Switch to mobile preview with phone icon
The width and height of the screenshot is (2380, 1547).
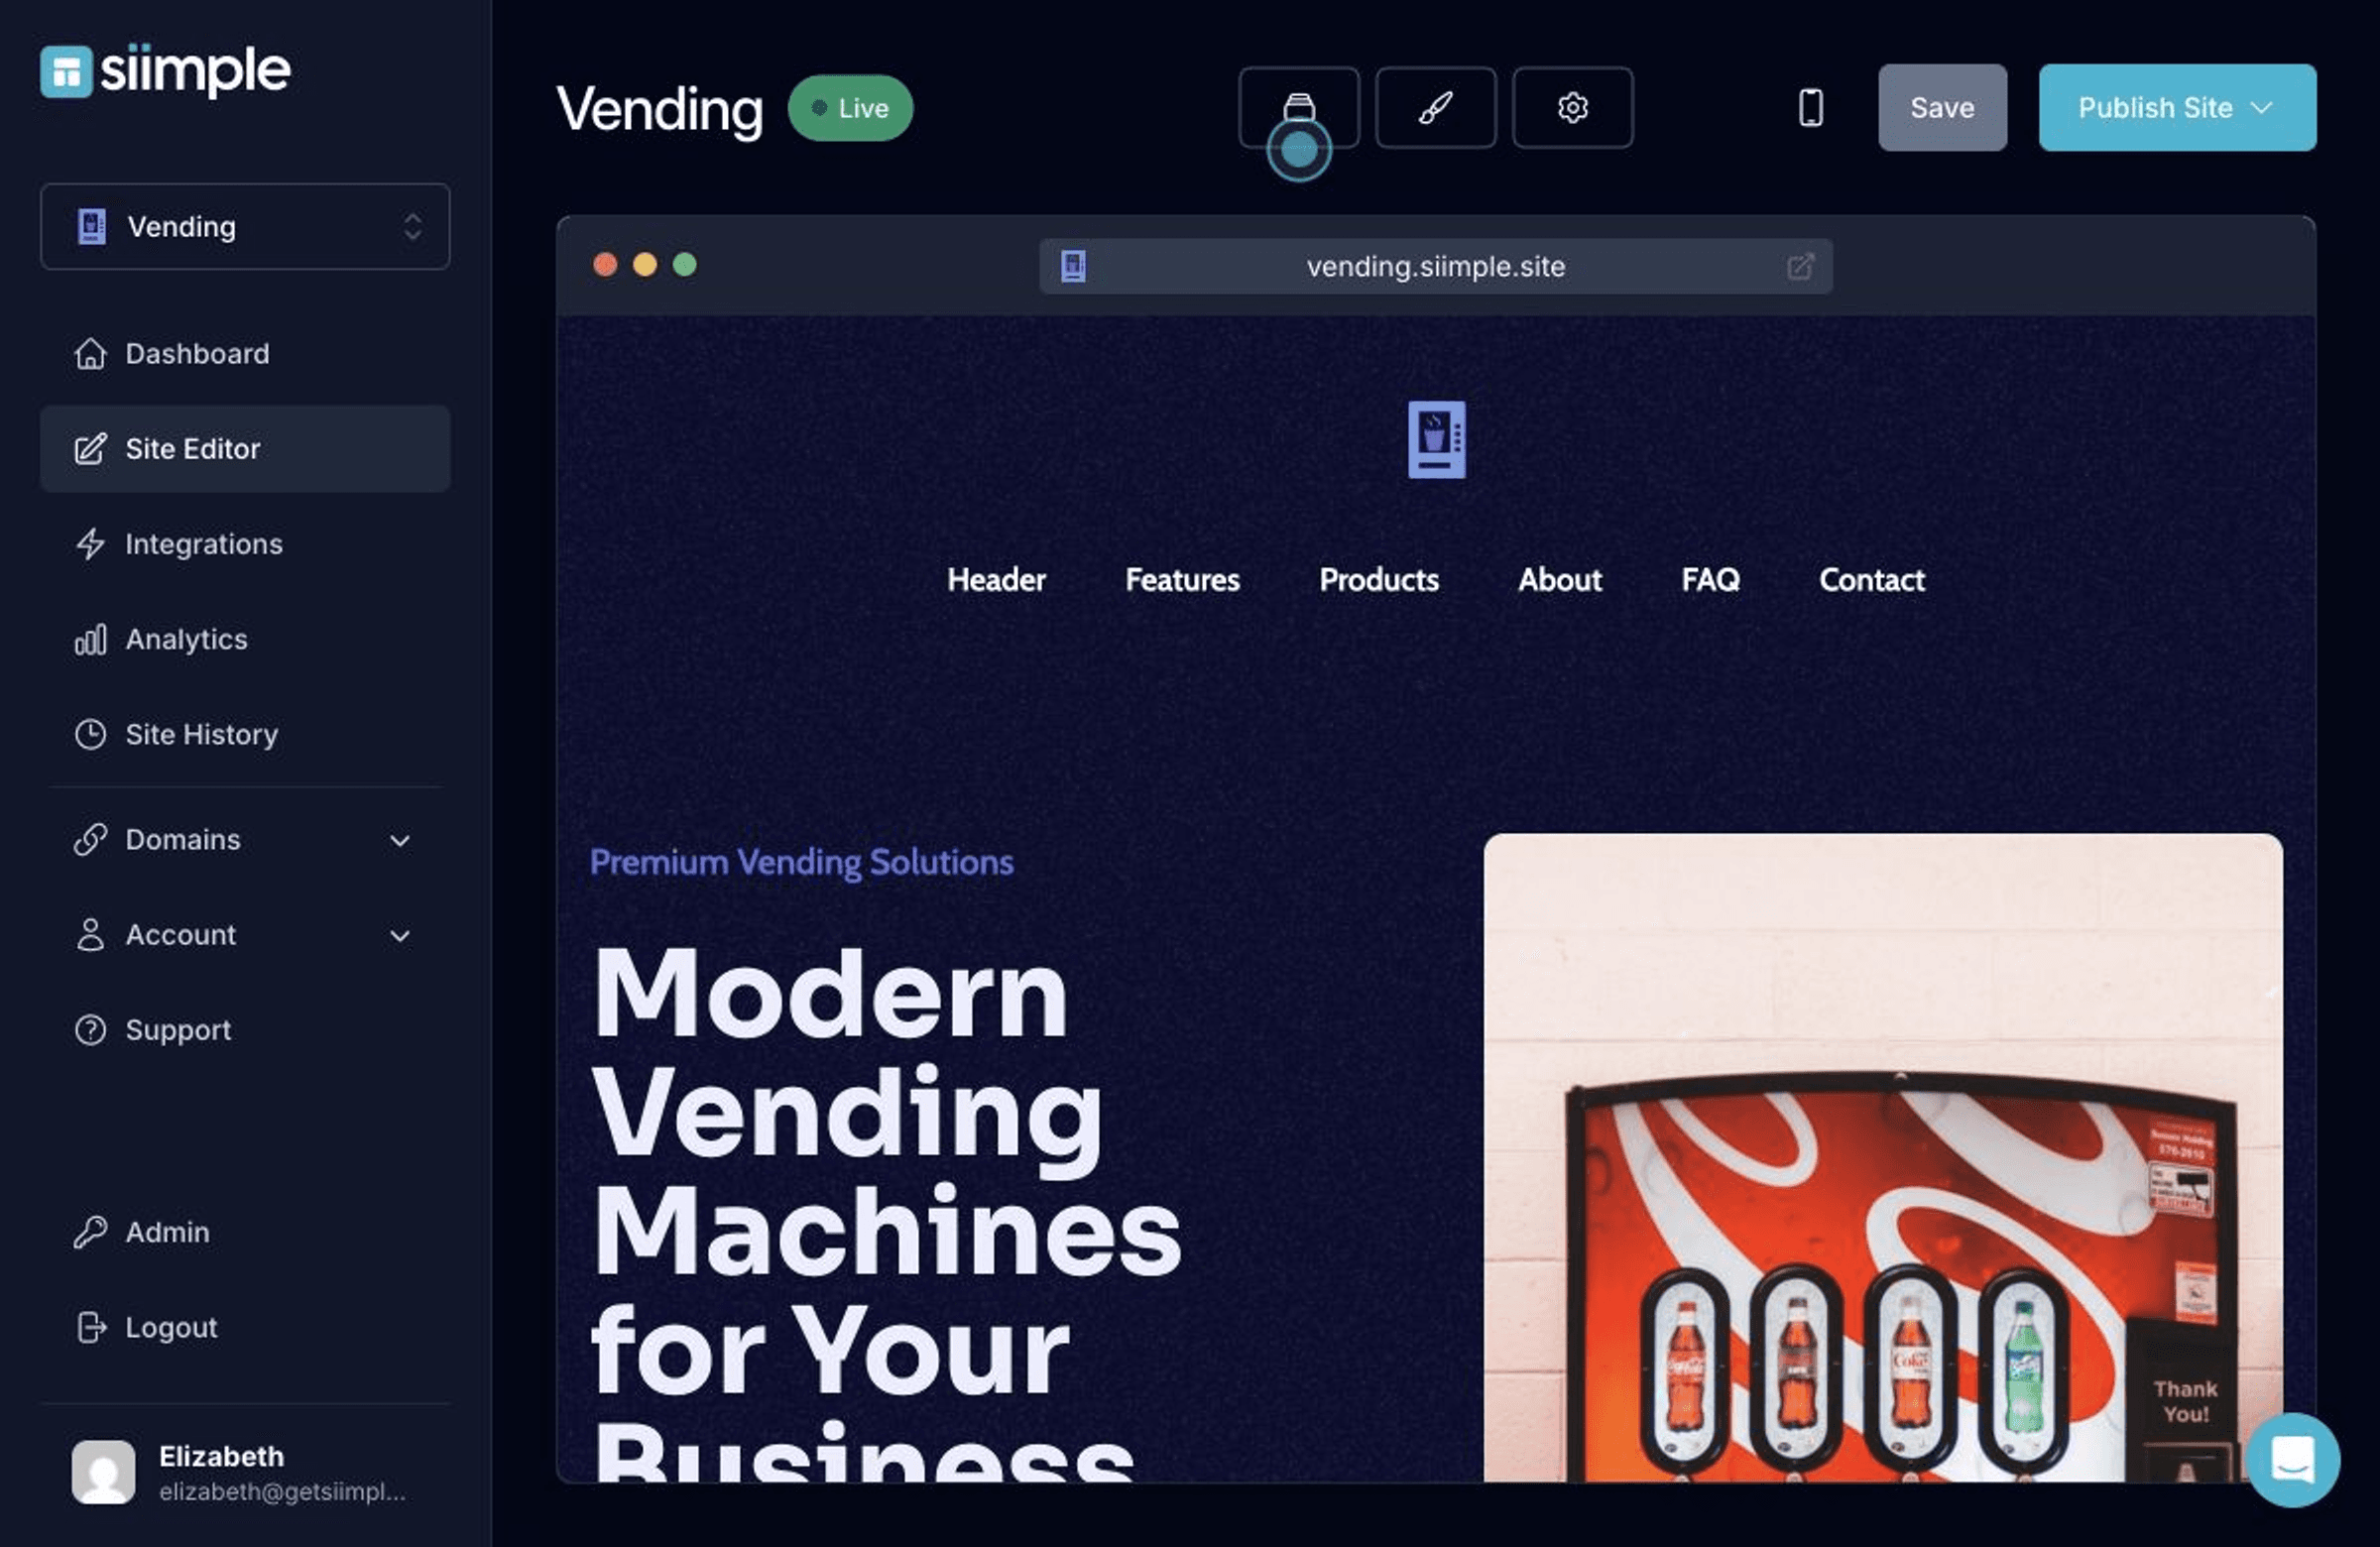[x=1810, y=107]
